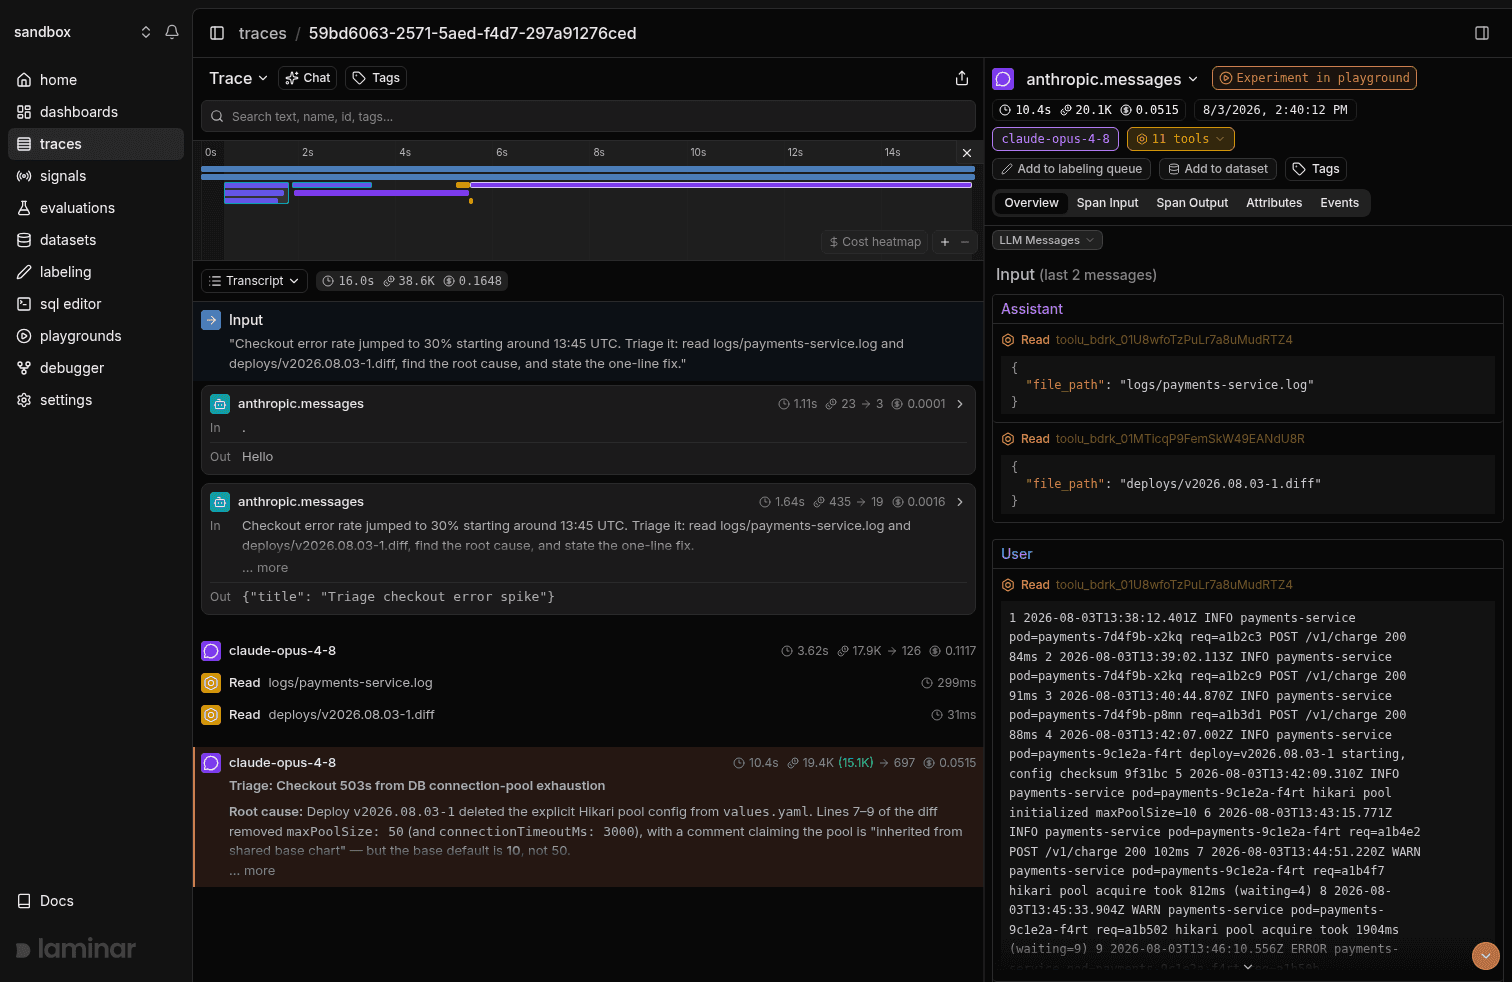The height and width of the screenshot is (982, 1512).
Task: Open the Trace view dropdown
Action: click(238, 78)
